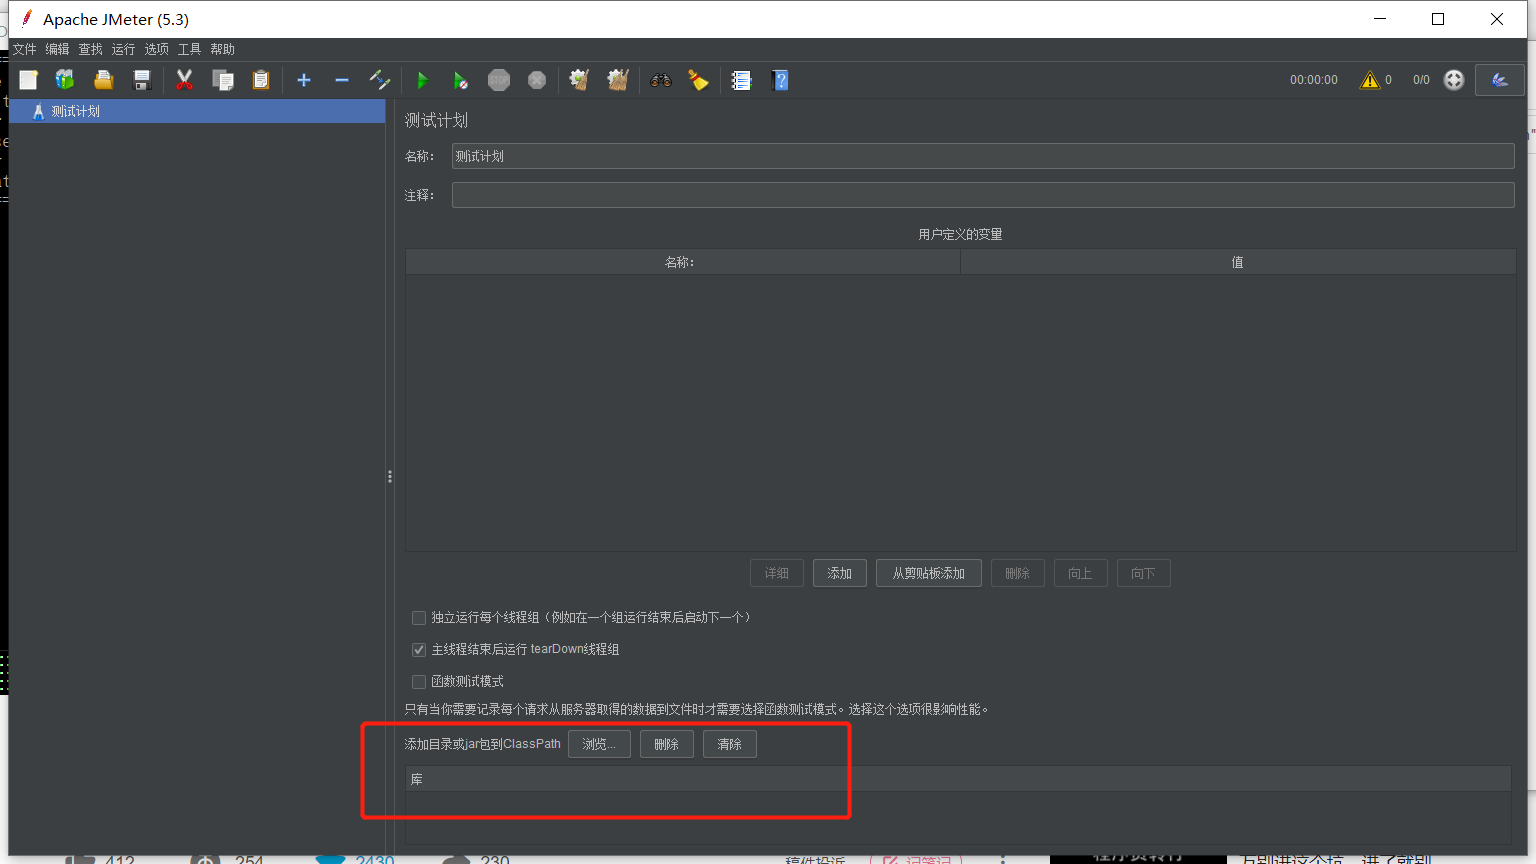Click the yellow warning triangle log indicator
The width and height of the screenshot is (1536, 864).
(1370, 80)
